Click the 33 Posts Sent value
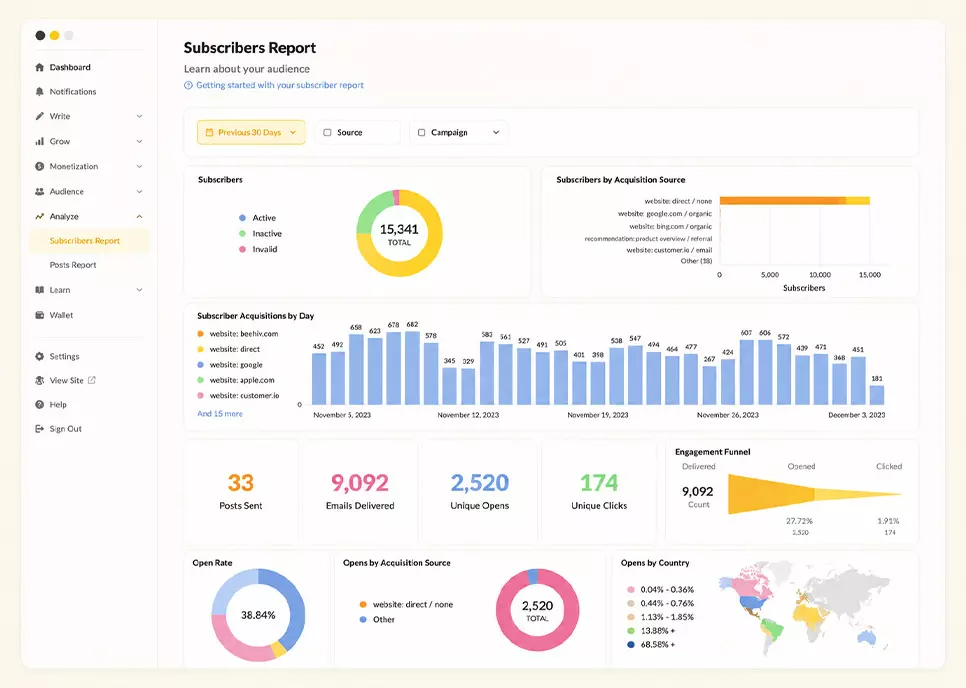The height and width of the screenshot is (688, 966). pyautogui.click(x=241, y=482)
